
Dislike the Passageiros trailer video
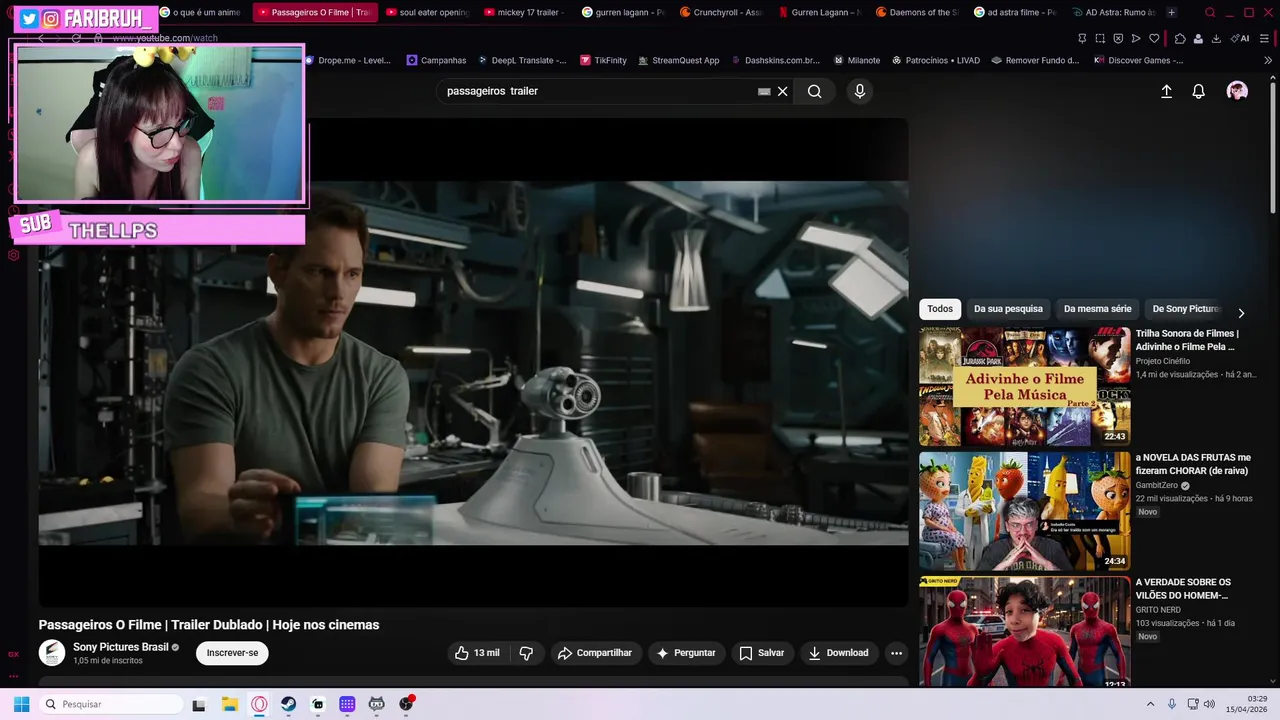click(526, 653)
